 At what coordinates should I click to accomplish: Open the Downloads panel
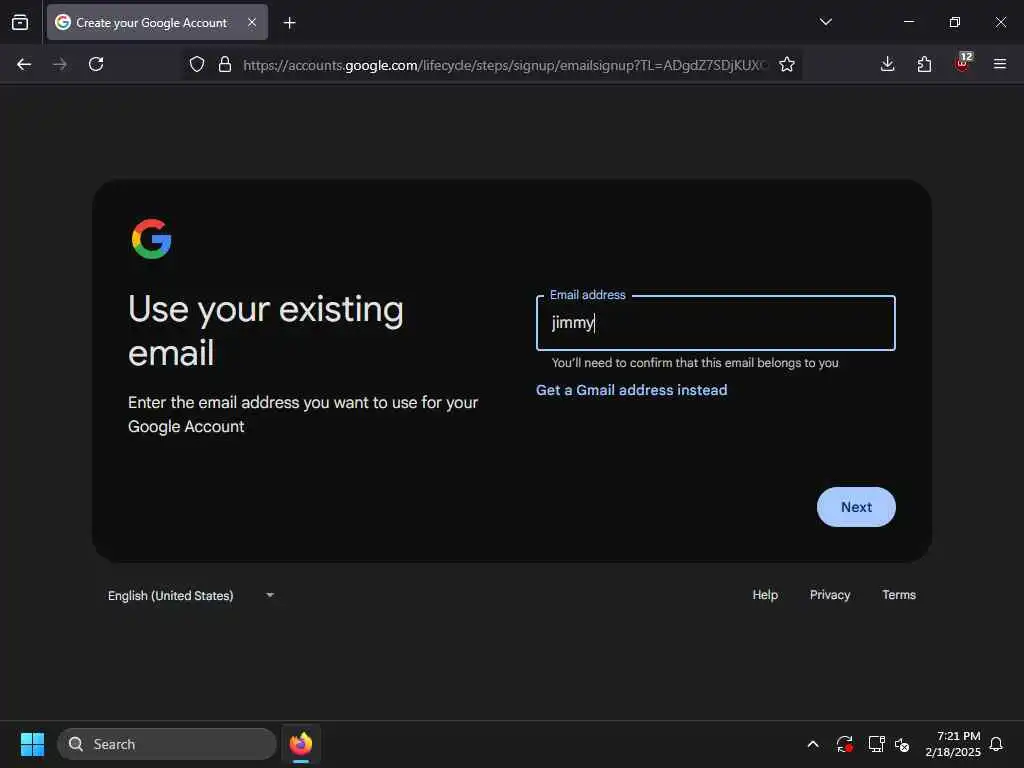pos(888,64)
